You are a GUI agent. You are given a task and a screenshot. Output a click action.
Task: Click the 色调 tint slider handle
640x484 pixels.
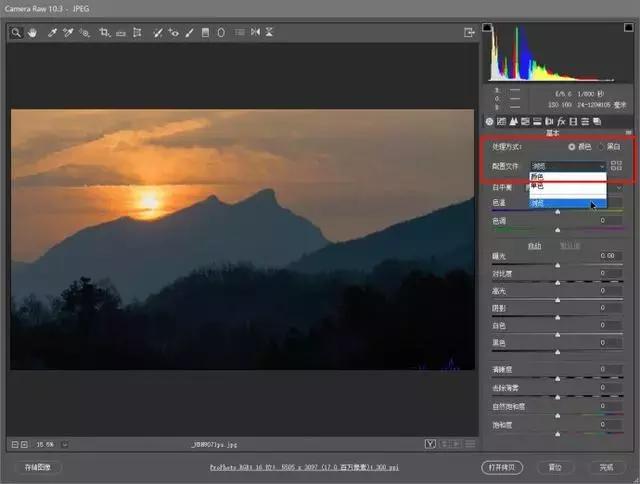[558, 230]
